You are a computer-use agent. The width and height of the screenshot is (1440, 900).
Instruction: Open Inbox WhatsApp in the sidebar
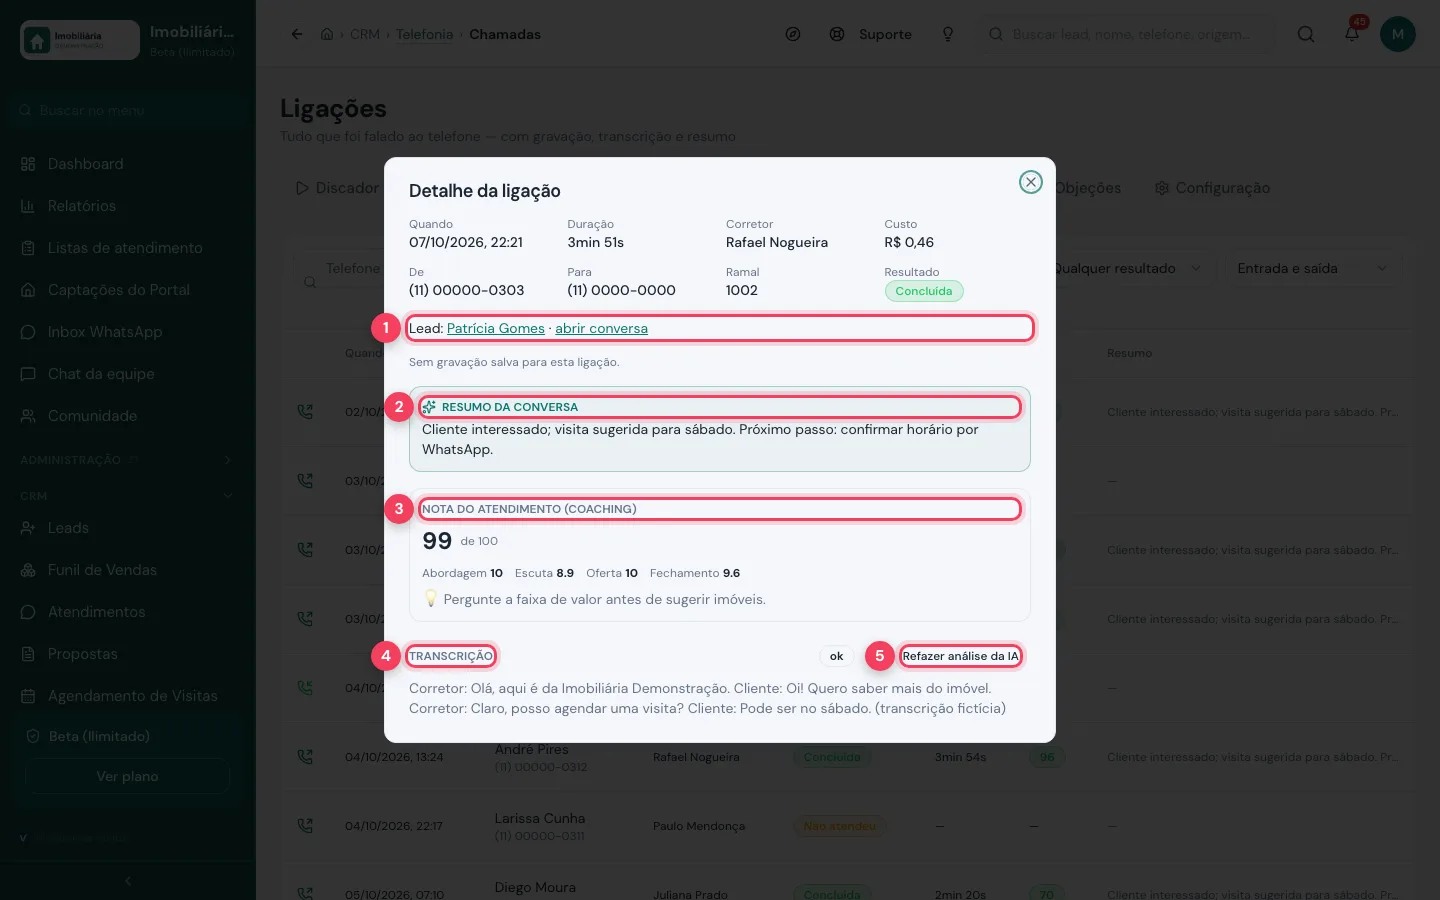(x=128, y=332)
